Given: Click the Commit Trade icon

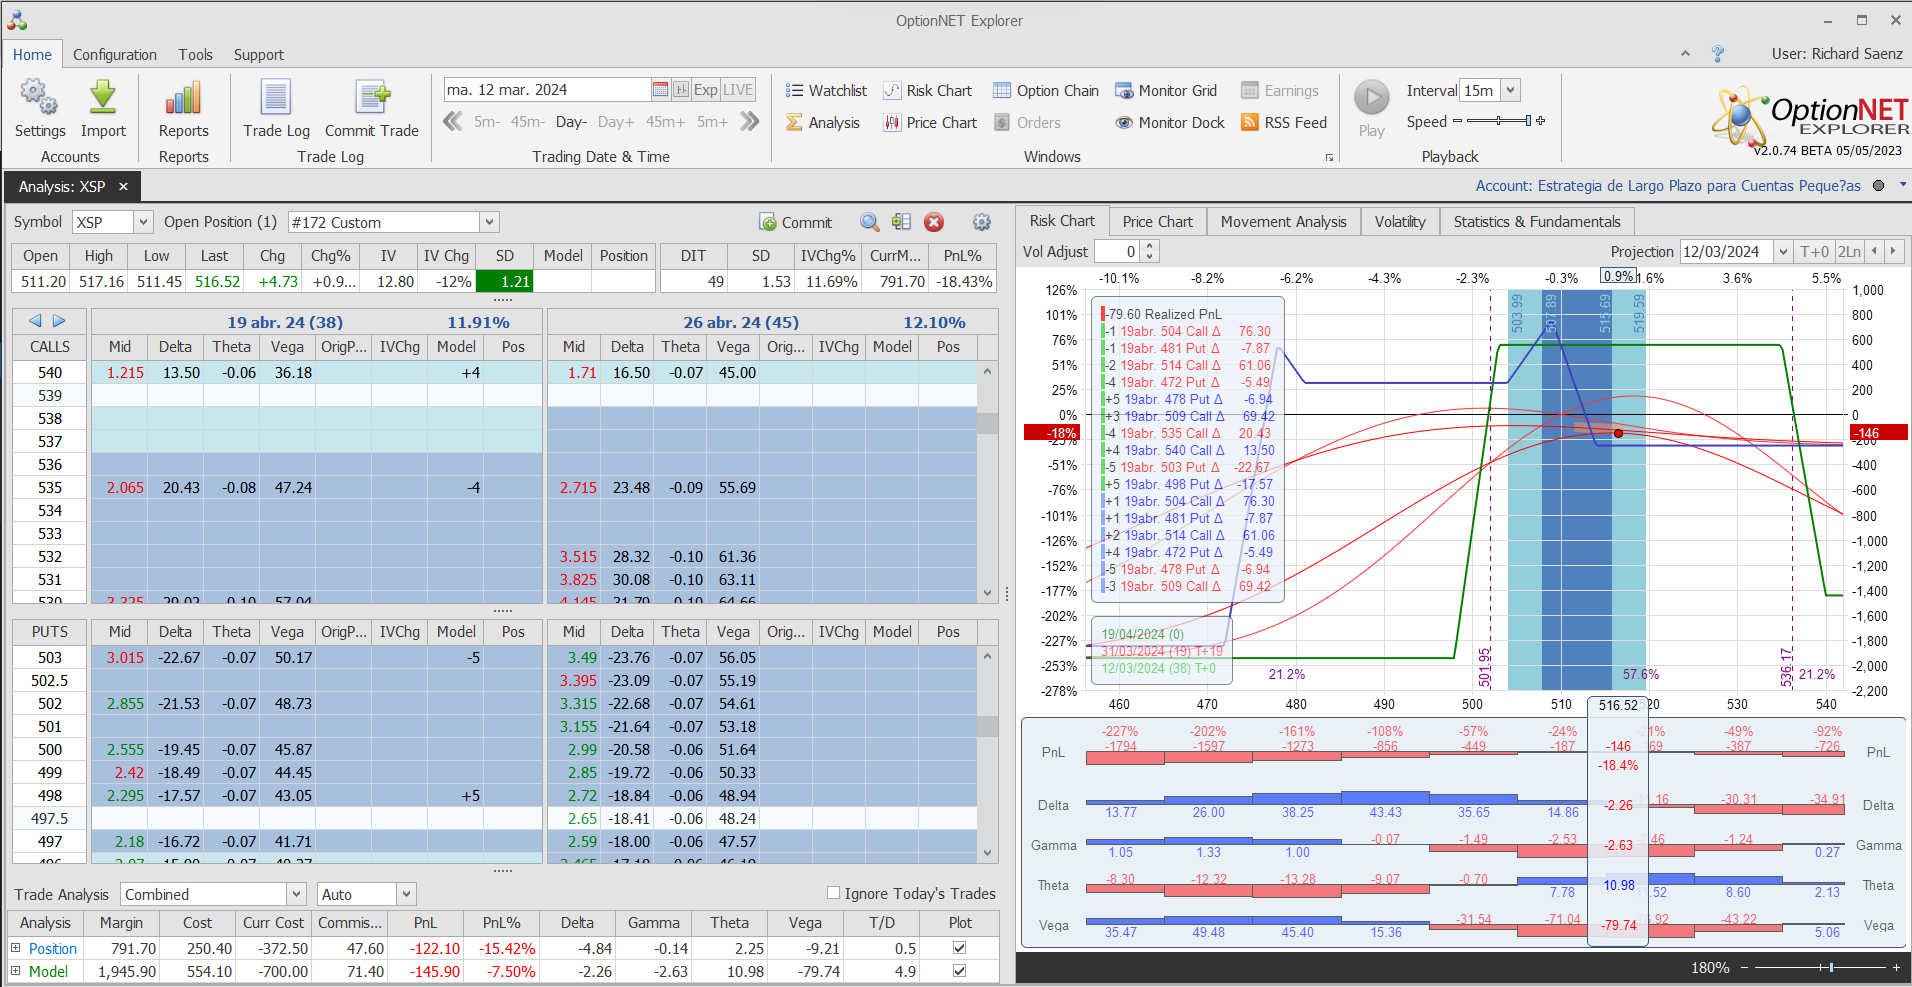Looking at the screenshot, I should [372, 98].
